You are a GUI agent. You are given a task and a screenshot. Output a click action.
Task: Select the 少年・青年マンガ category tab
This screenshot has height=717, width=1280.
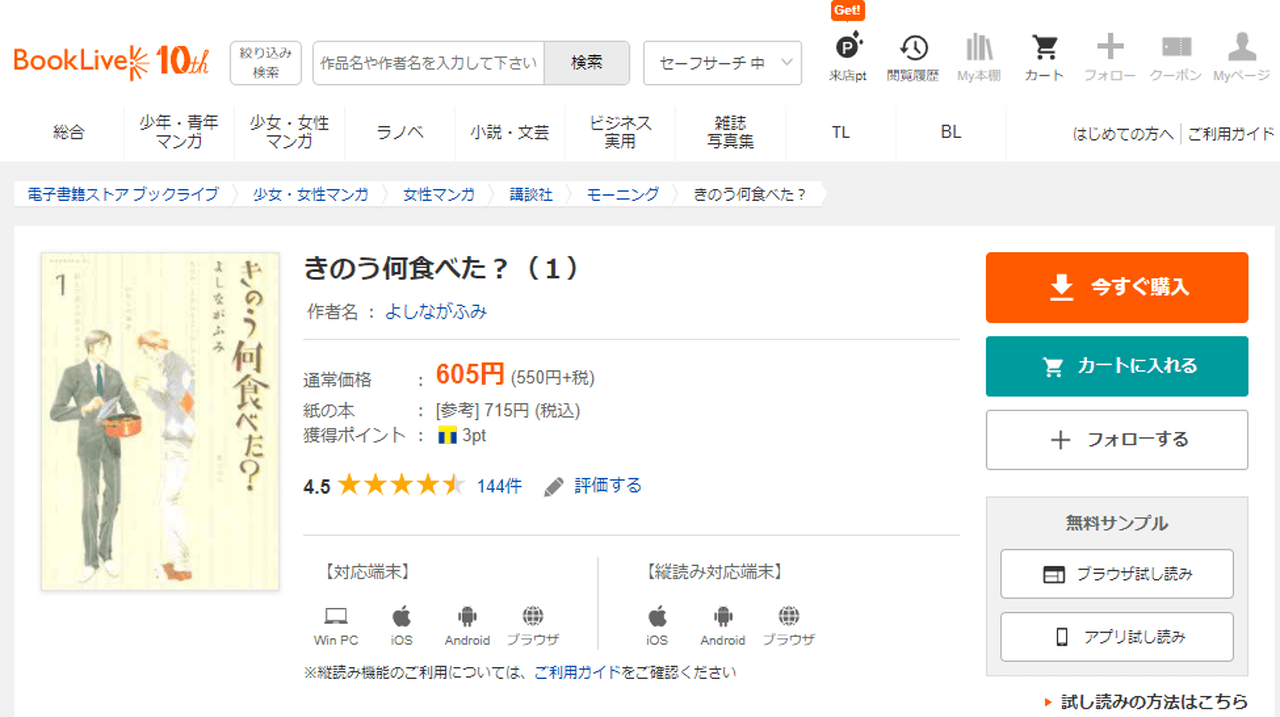click(x=179, y=132)
